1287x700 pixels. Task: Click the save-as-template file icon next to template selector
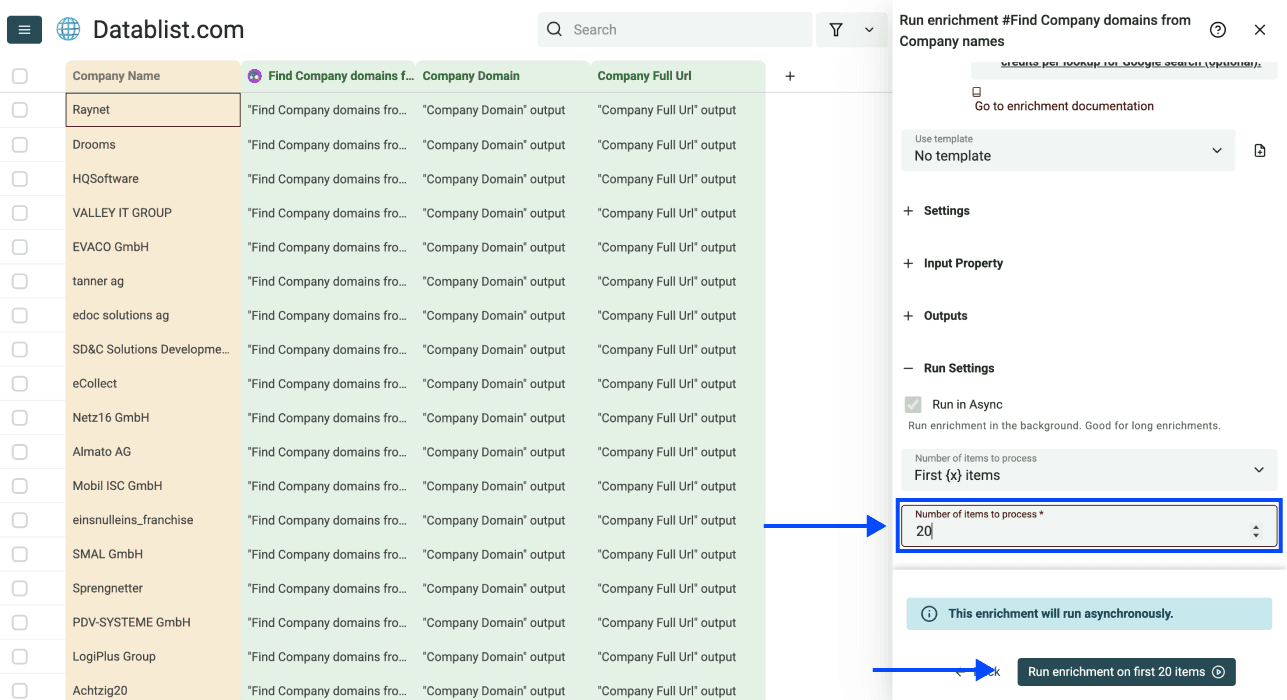pos(1260,149)
